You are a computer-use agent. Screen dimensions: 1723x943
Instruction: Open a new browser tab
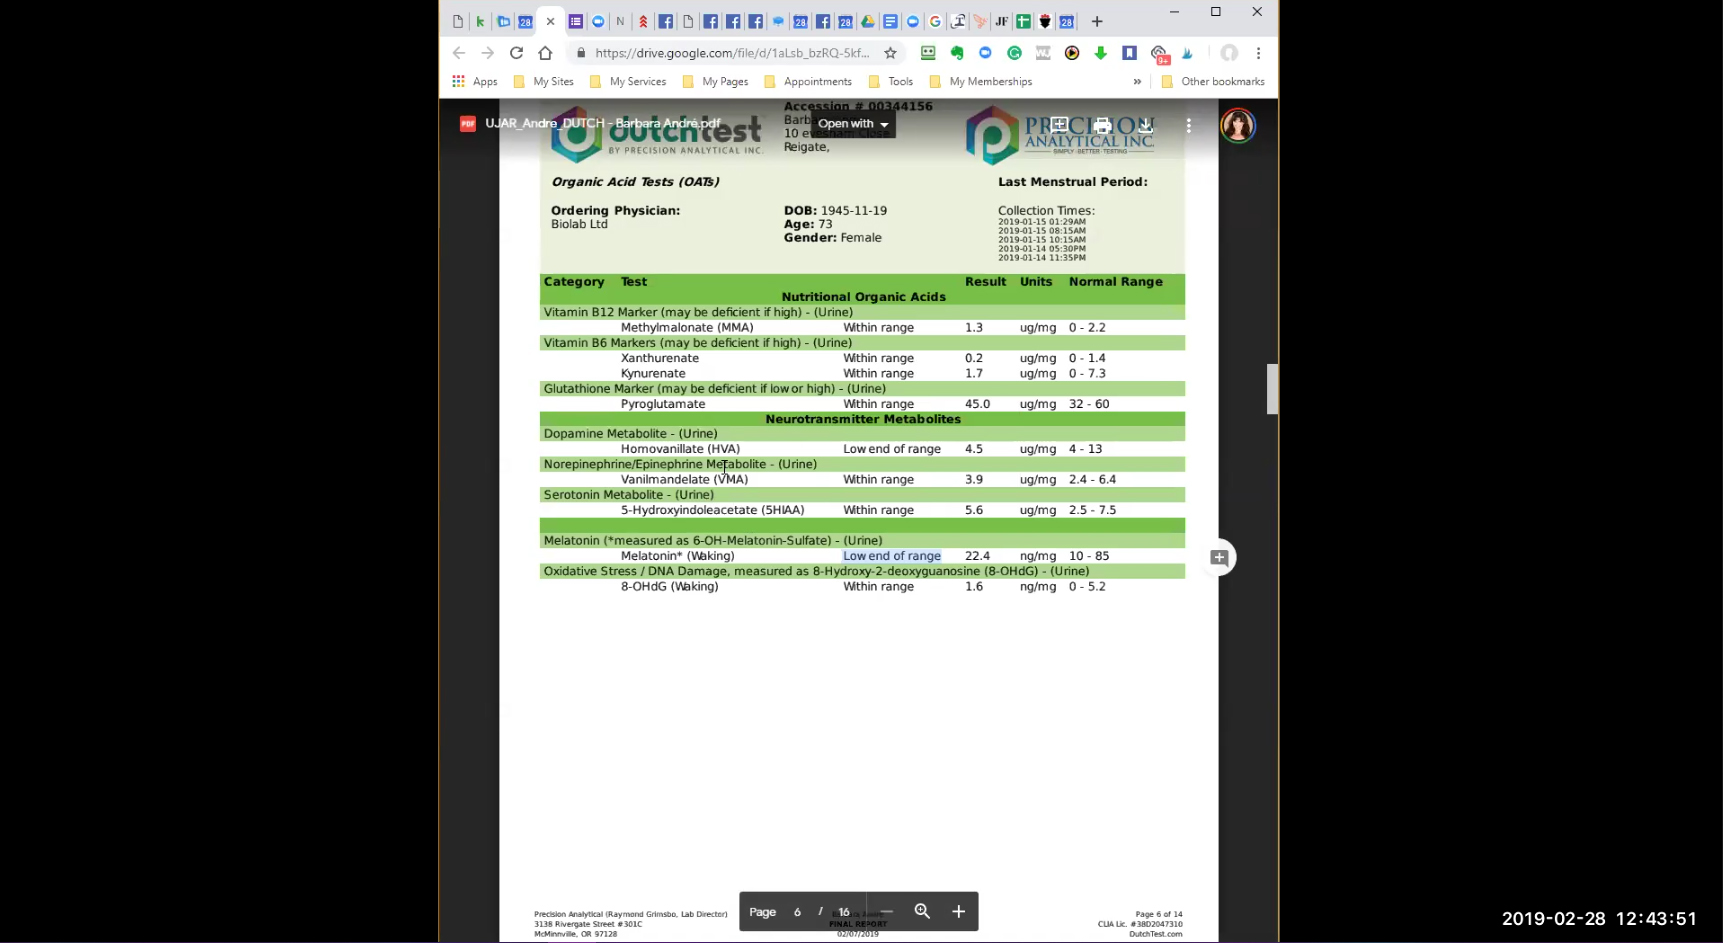click(1097, 22)
